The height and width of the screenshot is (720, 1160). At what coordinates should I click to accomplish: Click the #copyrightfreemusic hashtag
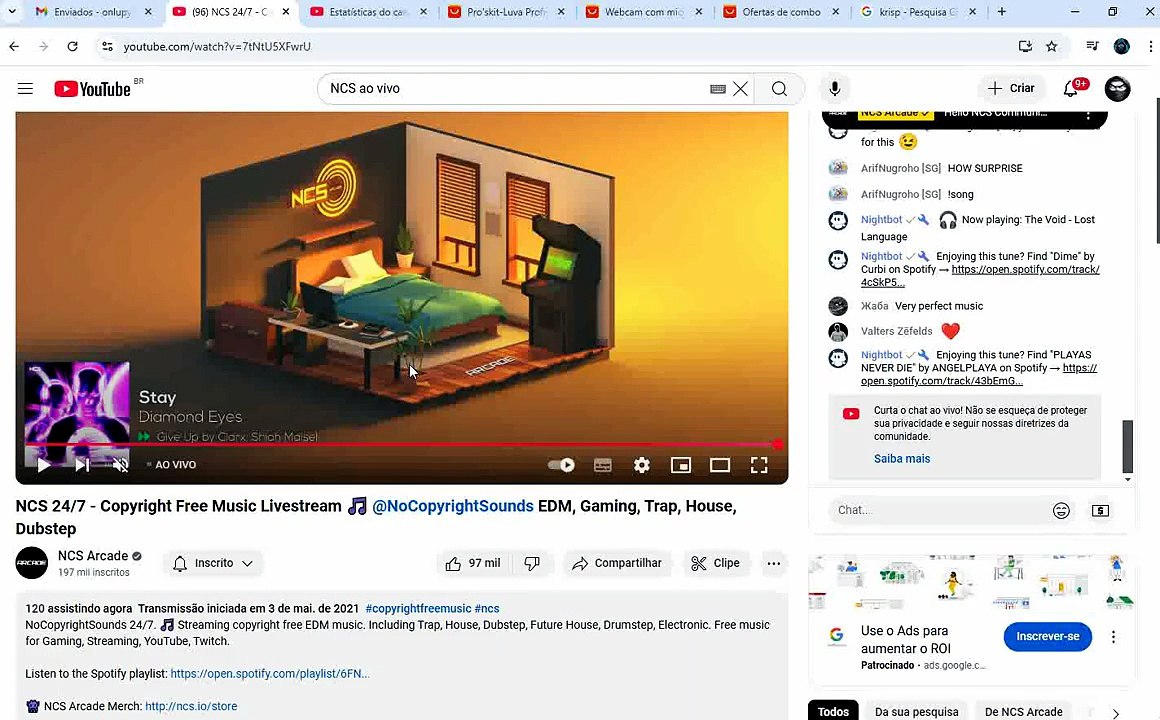coord(418,608)
